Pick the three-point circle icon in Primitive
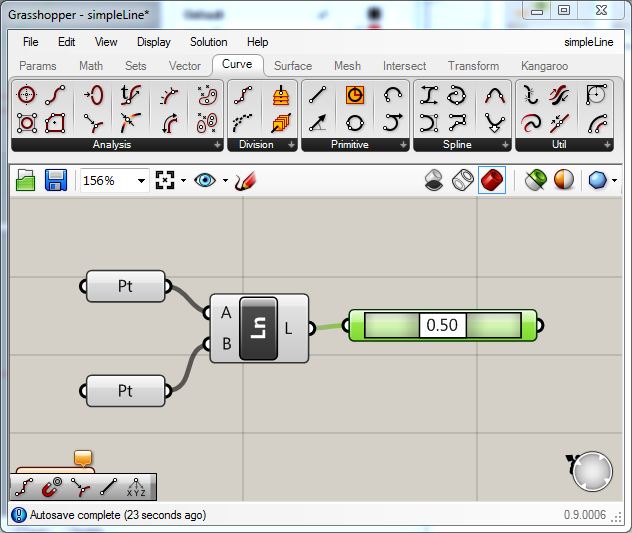 click(355, 123)
